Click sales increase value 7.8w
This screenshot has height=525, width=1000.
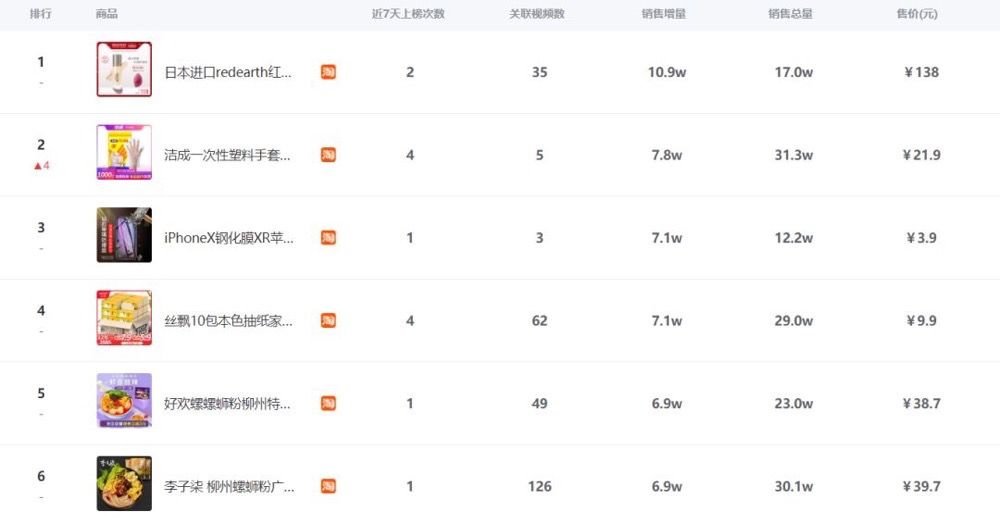pos(667,155)
